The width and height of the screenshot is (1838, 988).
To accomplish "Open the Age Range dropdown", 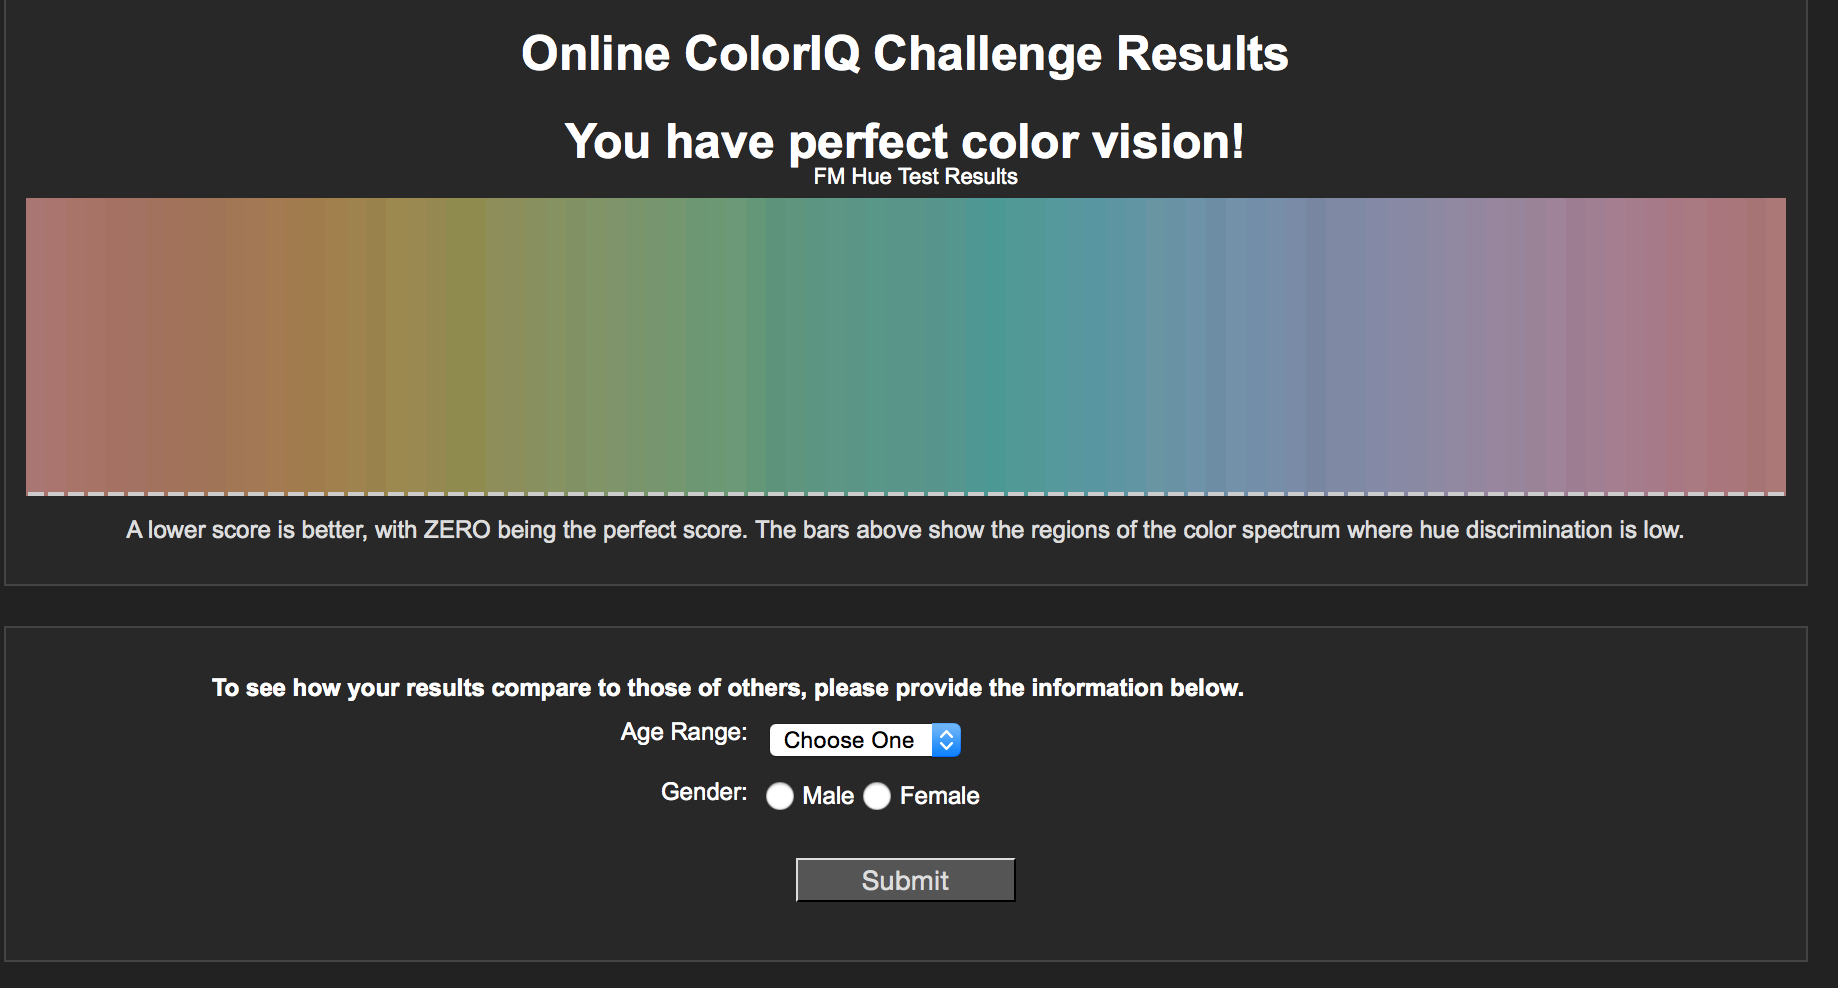I will click(865, 740).
